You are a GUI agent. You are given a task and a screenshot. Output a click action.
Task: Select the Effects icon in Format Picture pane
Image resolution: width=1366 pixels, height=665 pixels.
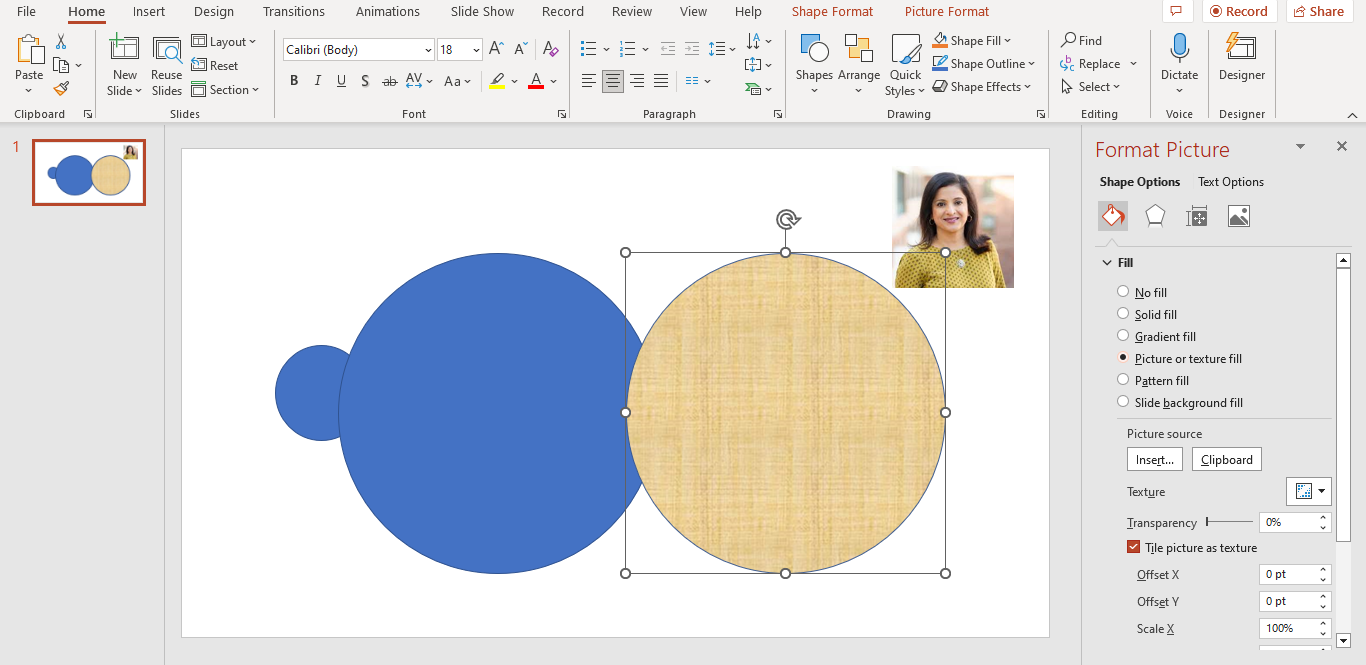1155,215
